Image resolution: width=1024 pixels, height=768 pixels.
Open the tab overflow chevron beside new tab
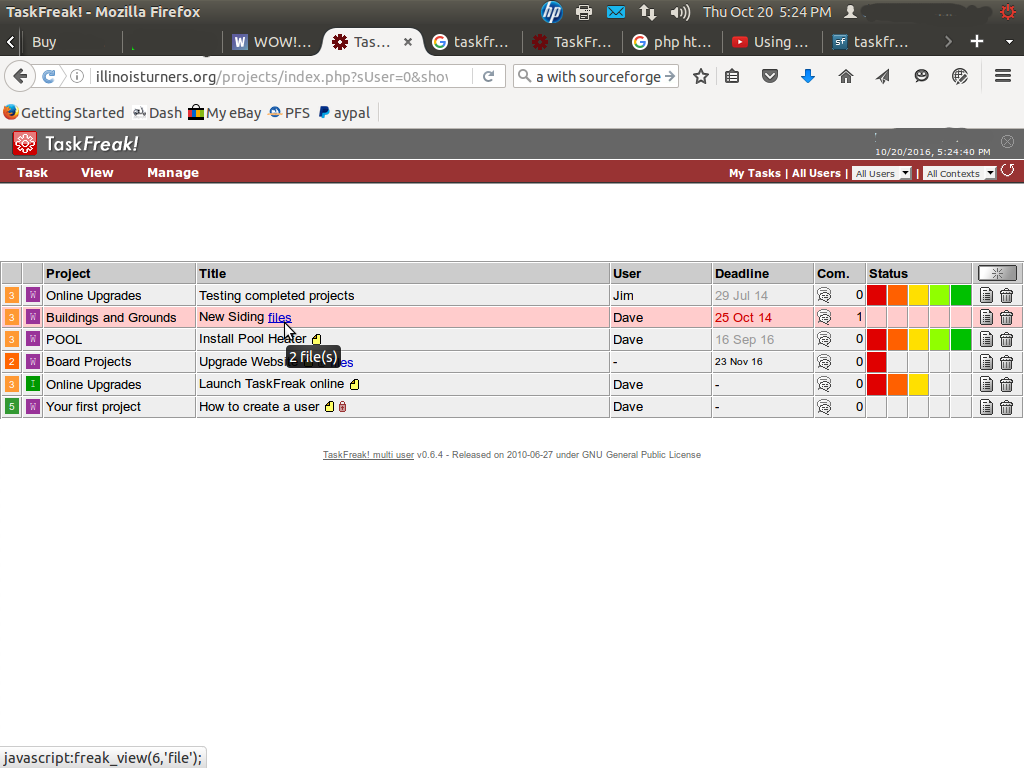[948, 42]
